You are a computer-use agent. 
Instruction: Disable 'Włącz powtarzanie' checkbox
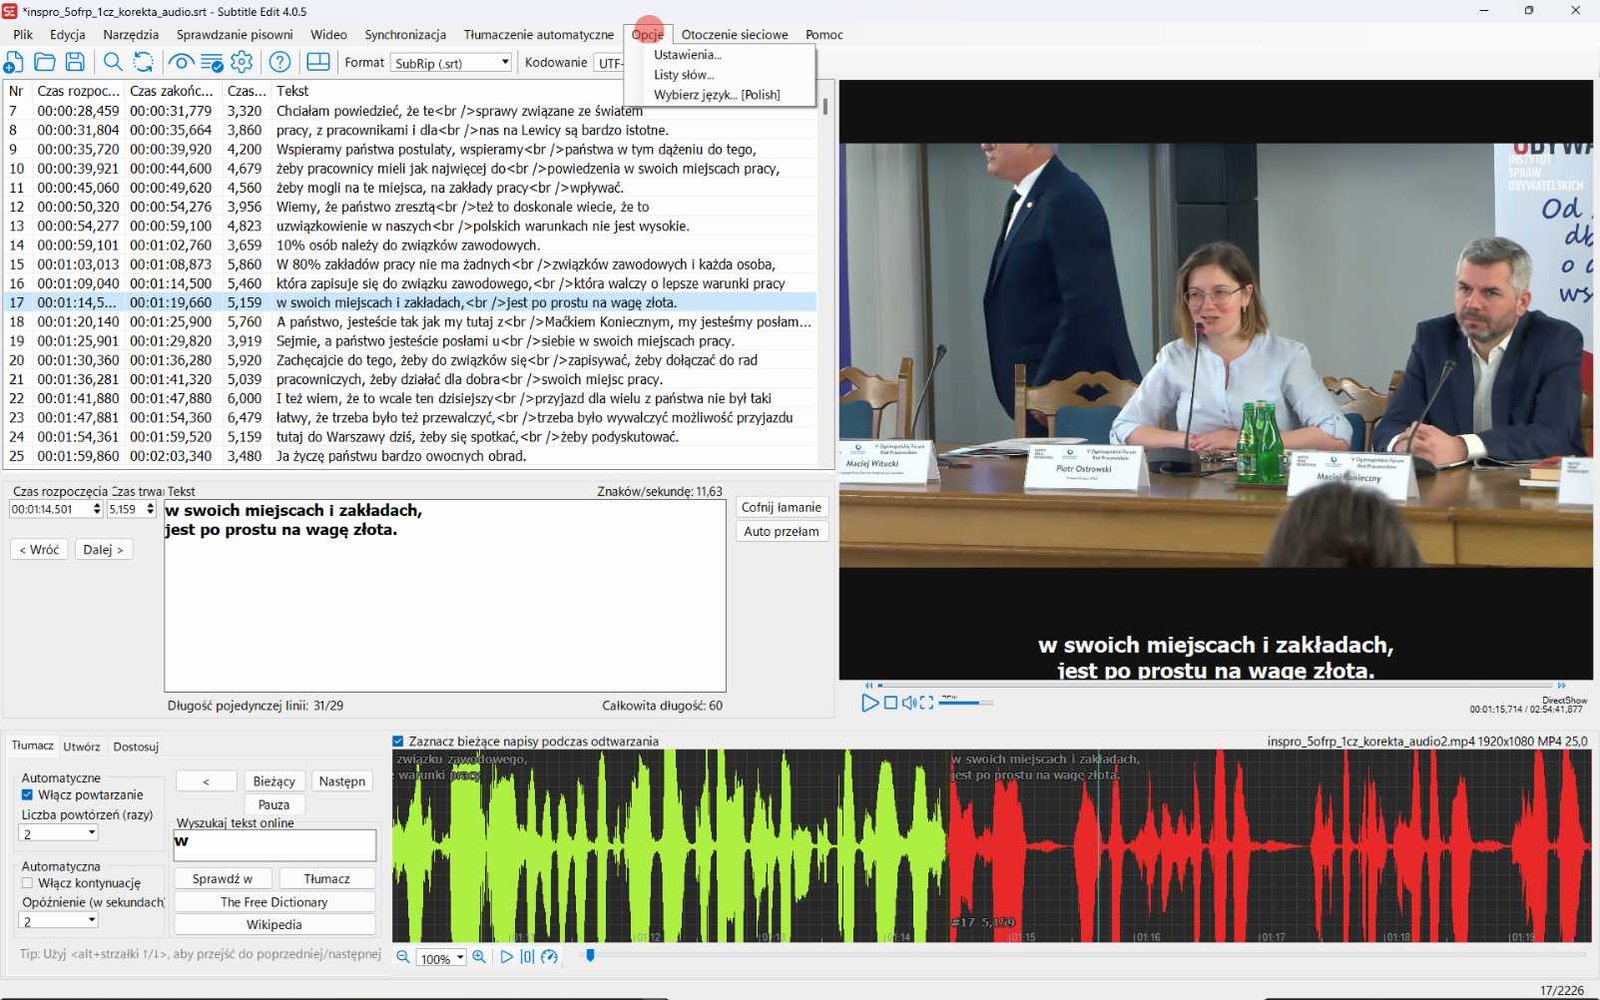click(28, 795)
